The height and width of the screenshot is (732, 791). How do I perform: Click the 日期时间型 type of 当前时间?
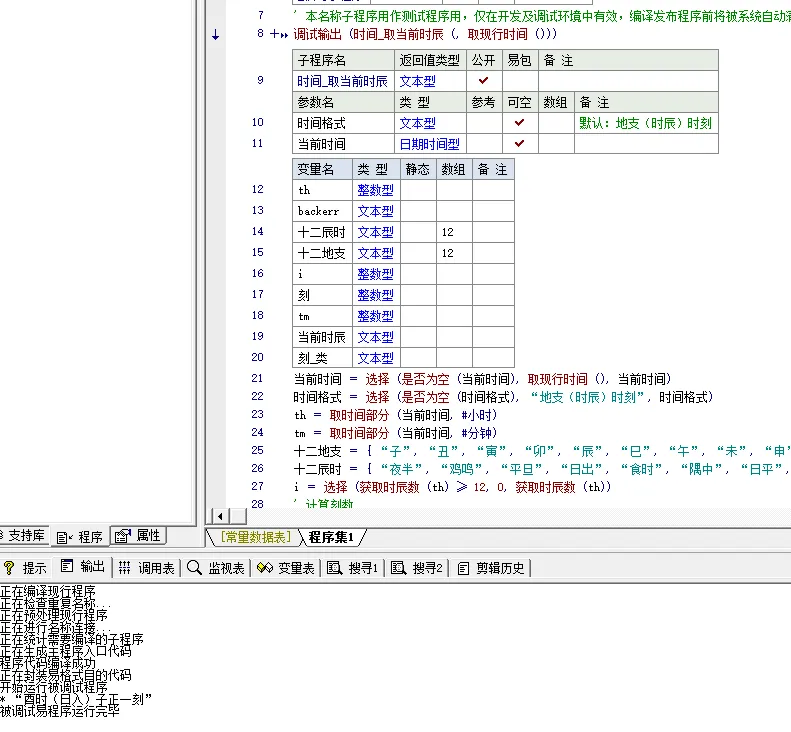tap(430, 144)
